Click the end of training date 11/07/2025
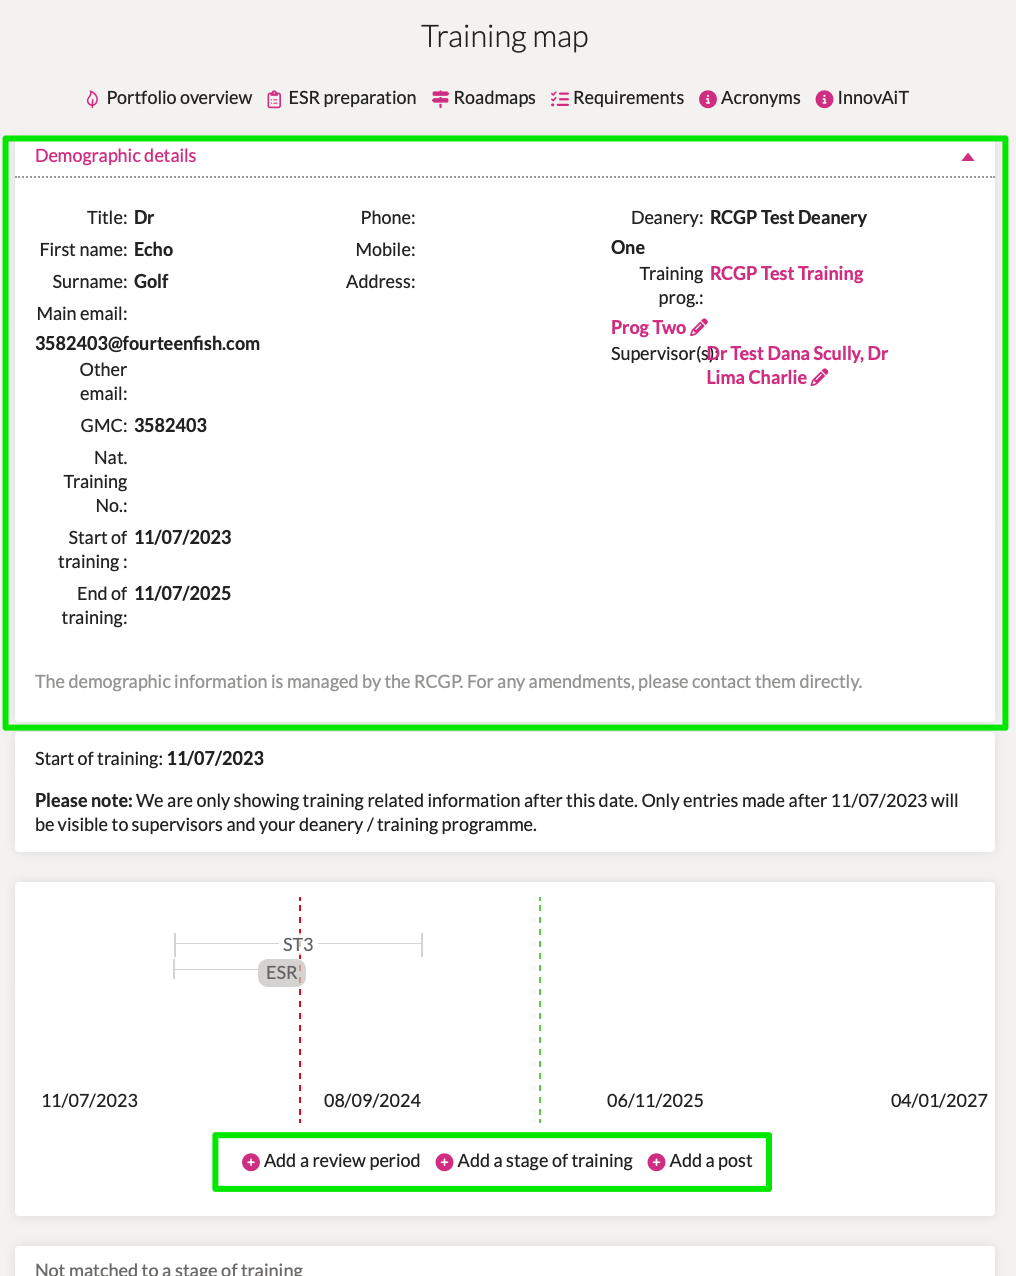This screenshot has height=1276, width=1016. point(183,594)
